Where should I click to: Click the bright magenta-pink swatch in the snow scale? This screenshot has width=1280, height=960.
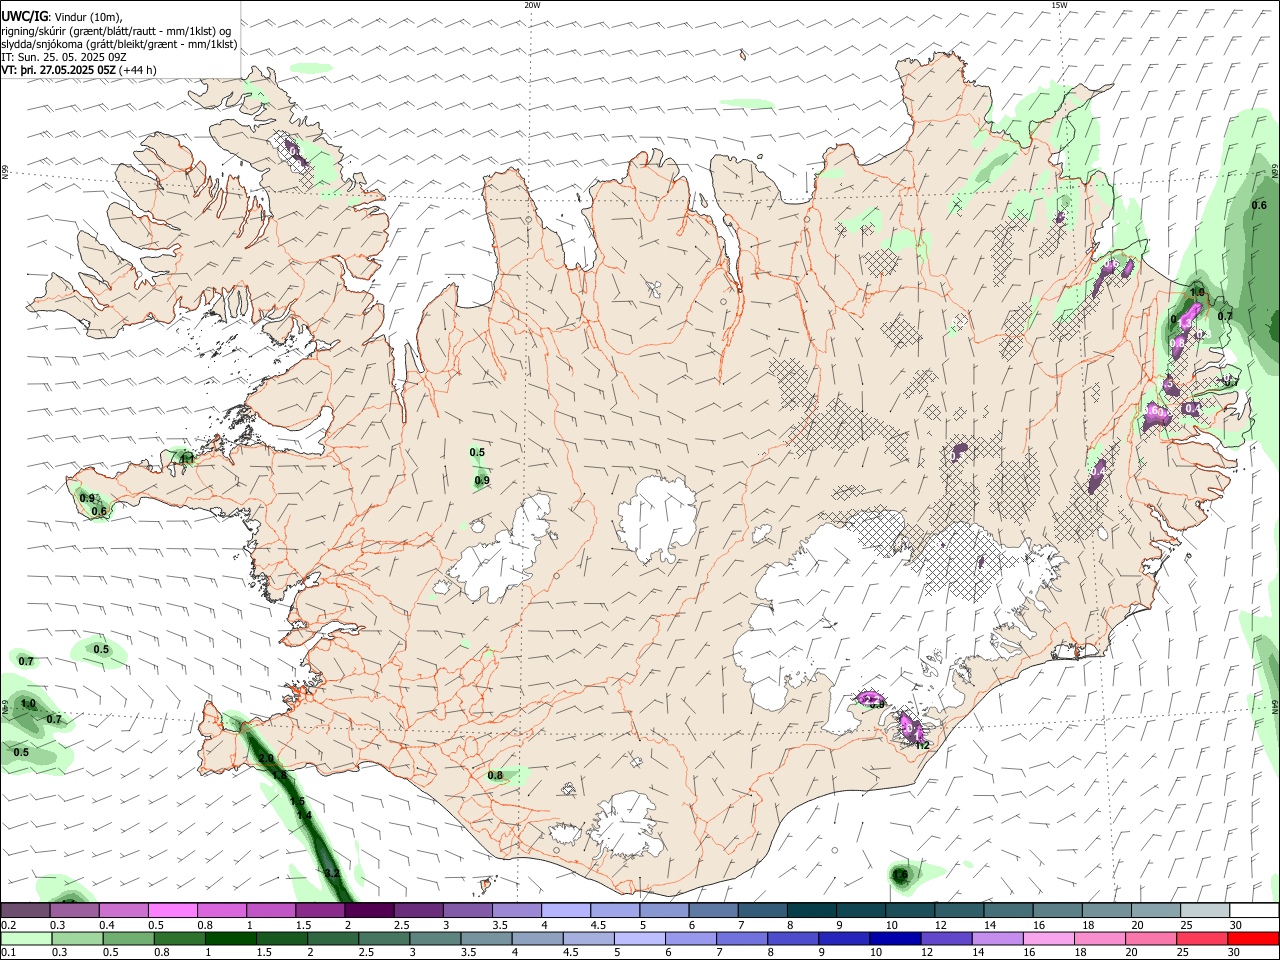click(172, 911)
